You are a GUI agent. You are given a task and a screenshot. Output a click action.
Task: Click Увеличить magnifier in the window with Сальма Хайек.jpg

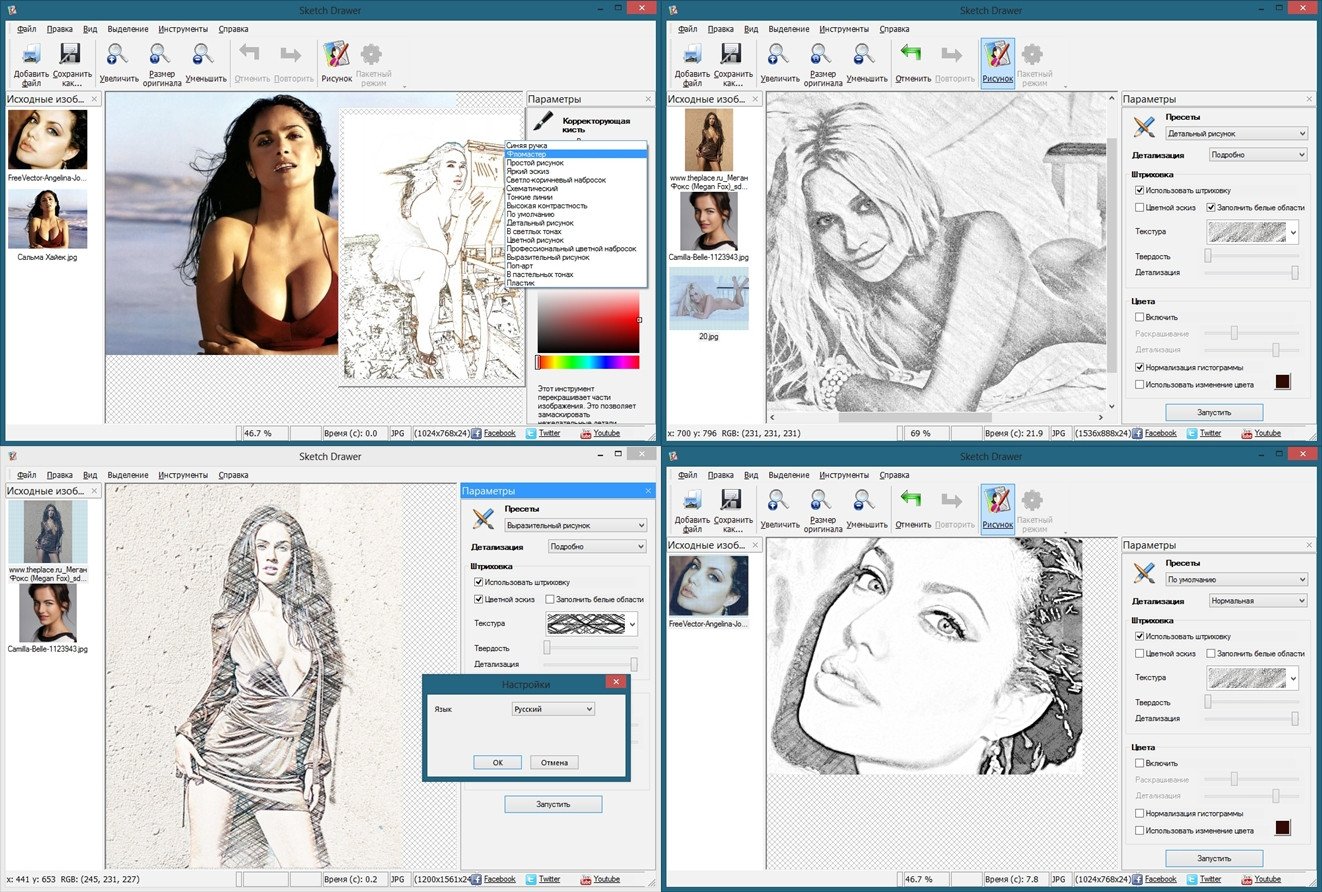tap(119, 54)
